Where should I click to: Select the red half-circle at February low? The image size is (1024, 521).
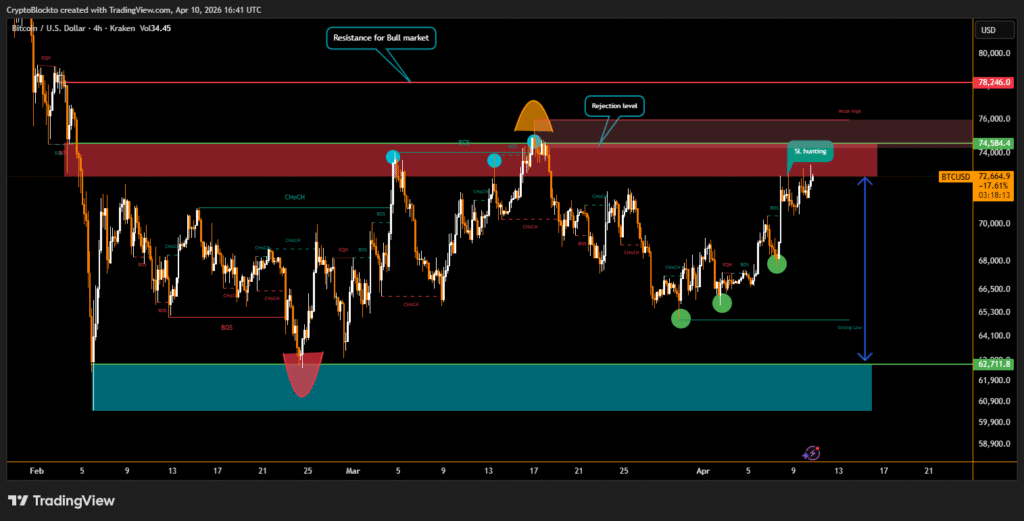tap(302, 378)
